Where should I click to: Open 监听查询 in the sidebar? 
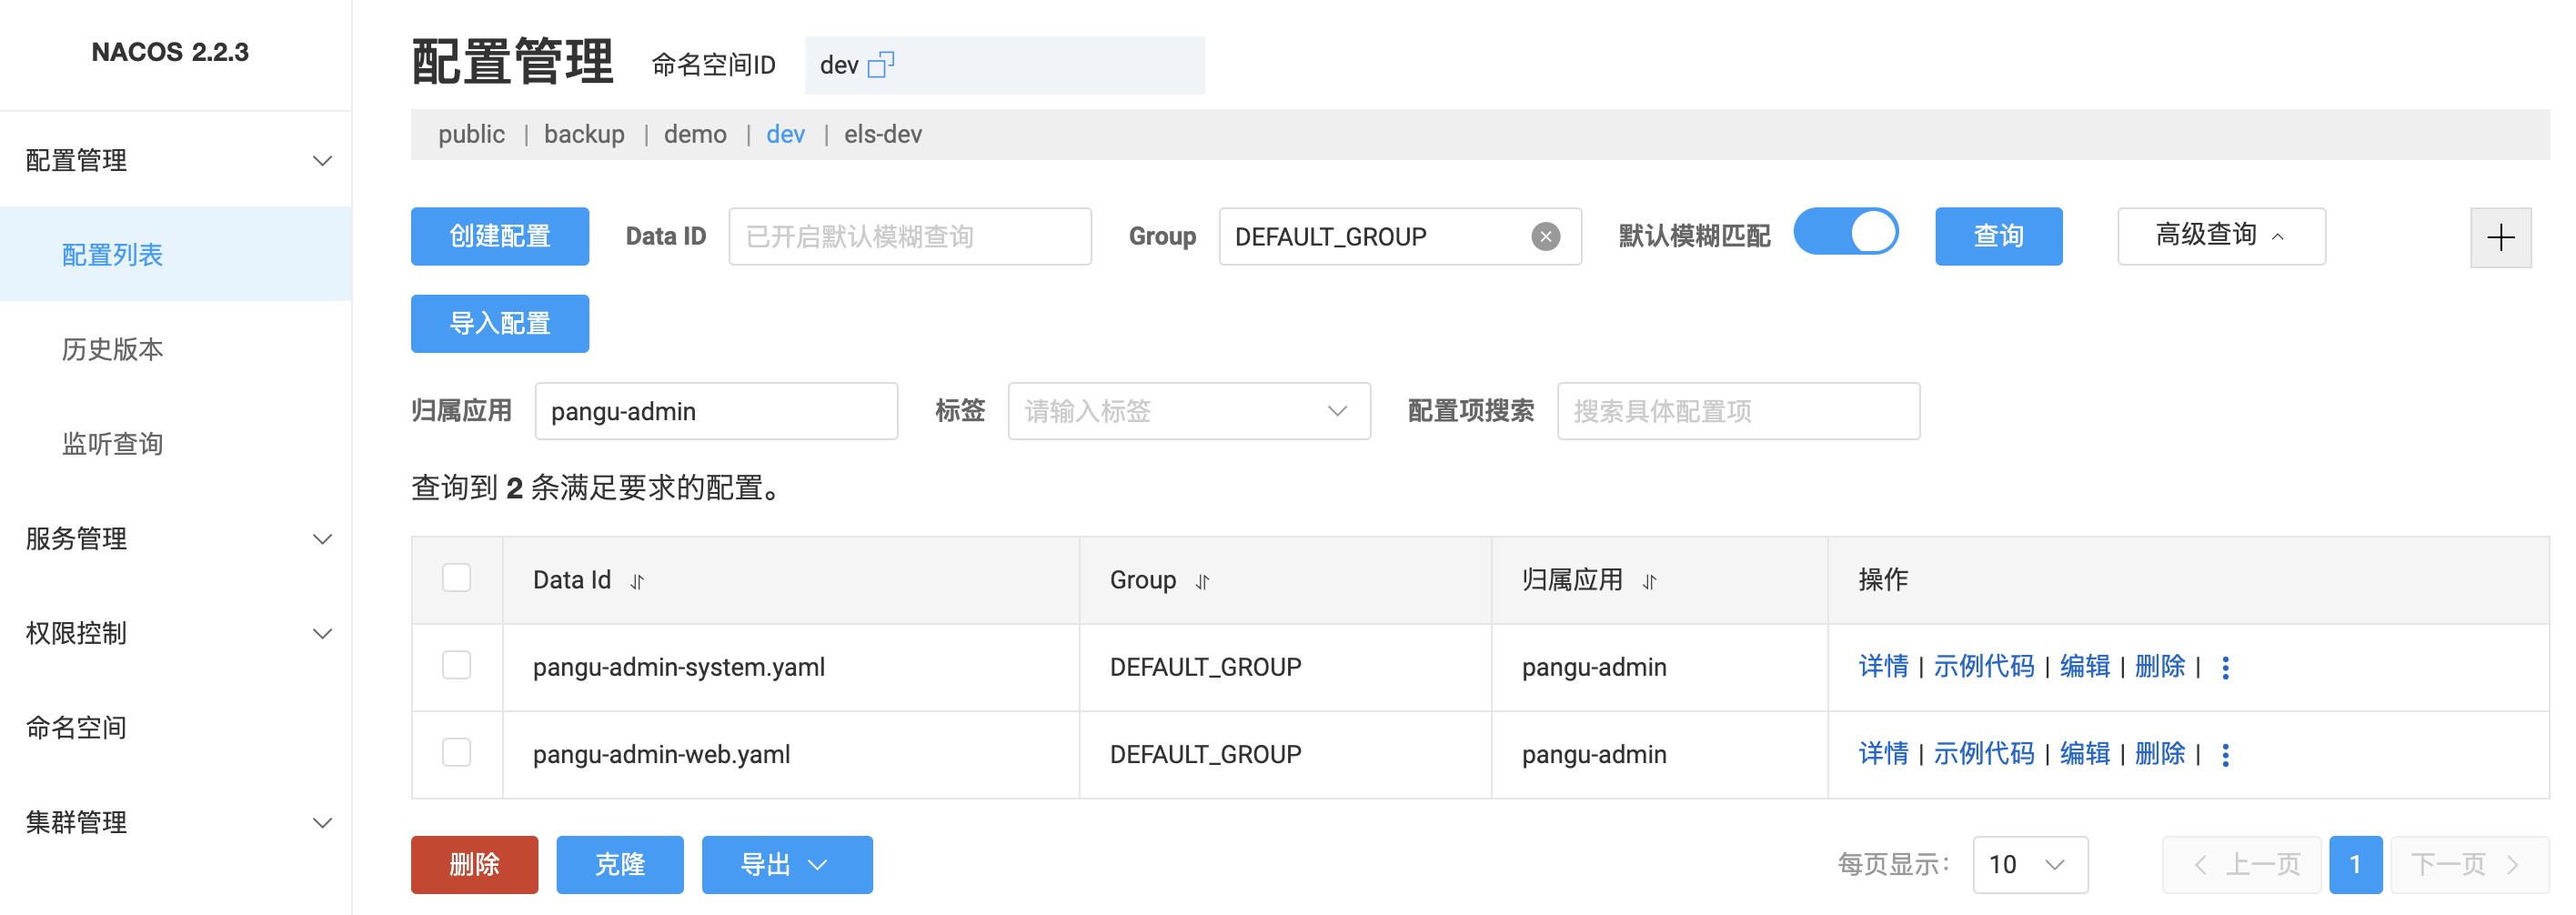176,444
